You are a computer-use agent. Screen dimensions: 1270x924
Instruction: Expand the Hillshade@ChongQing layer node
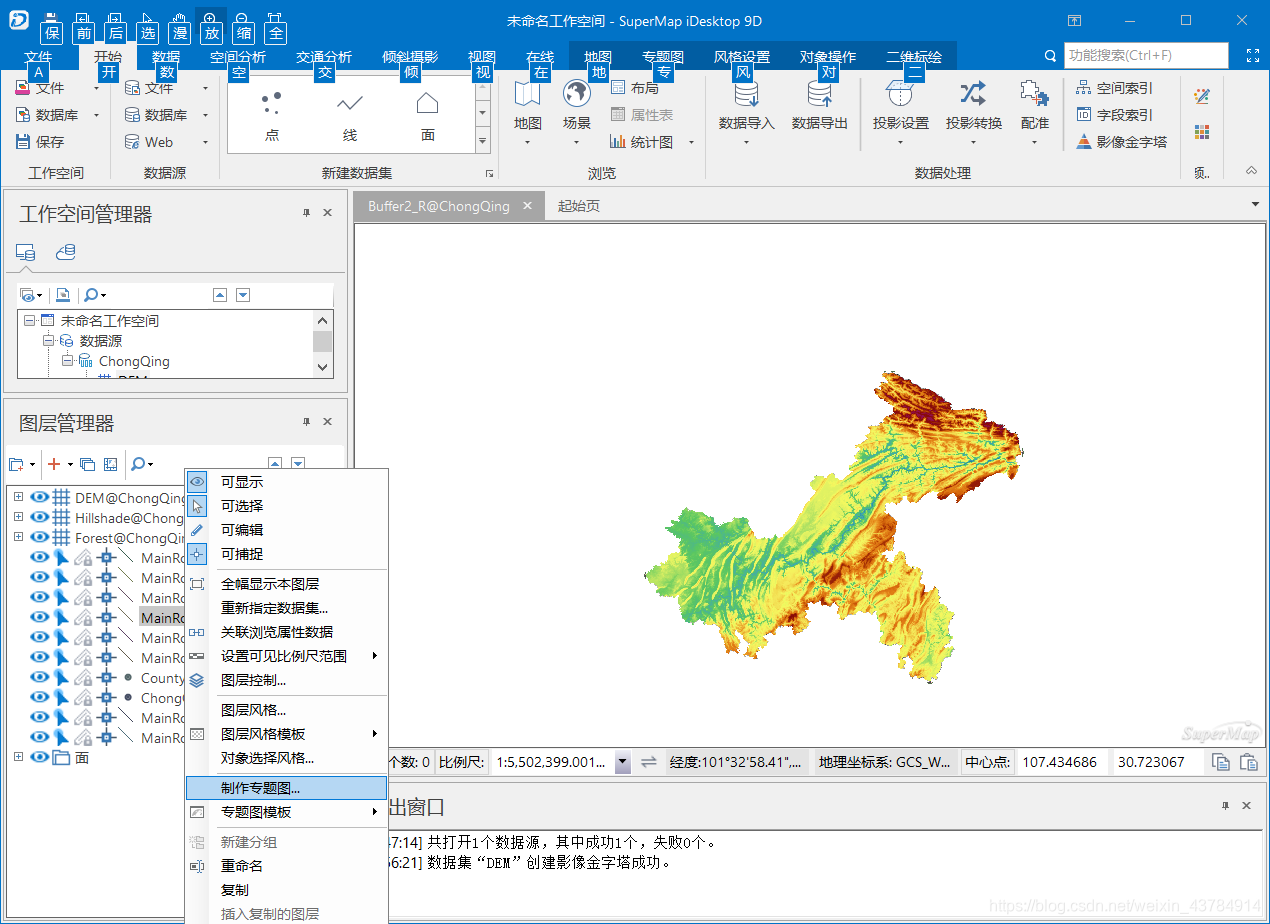18,517
